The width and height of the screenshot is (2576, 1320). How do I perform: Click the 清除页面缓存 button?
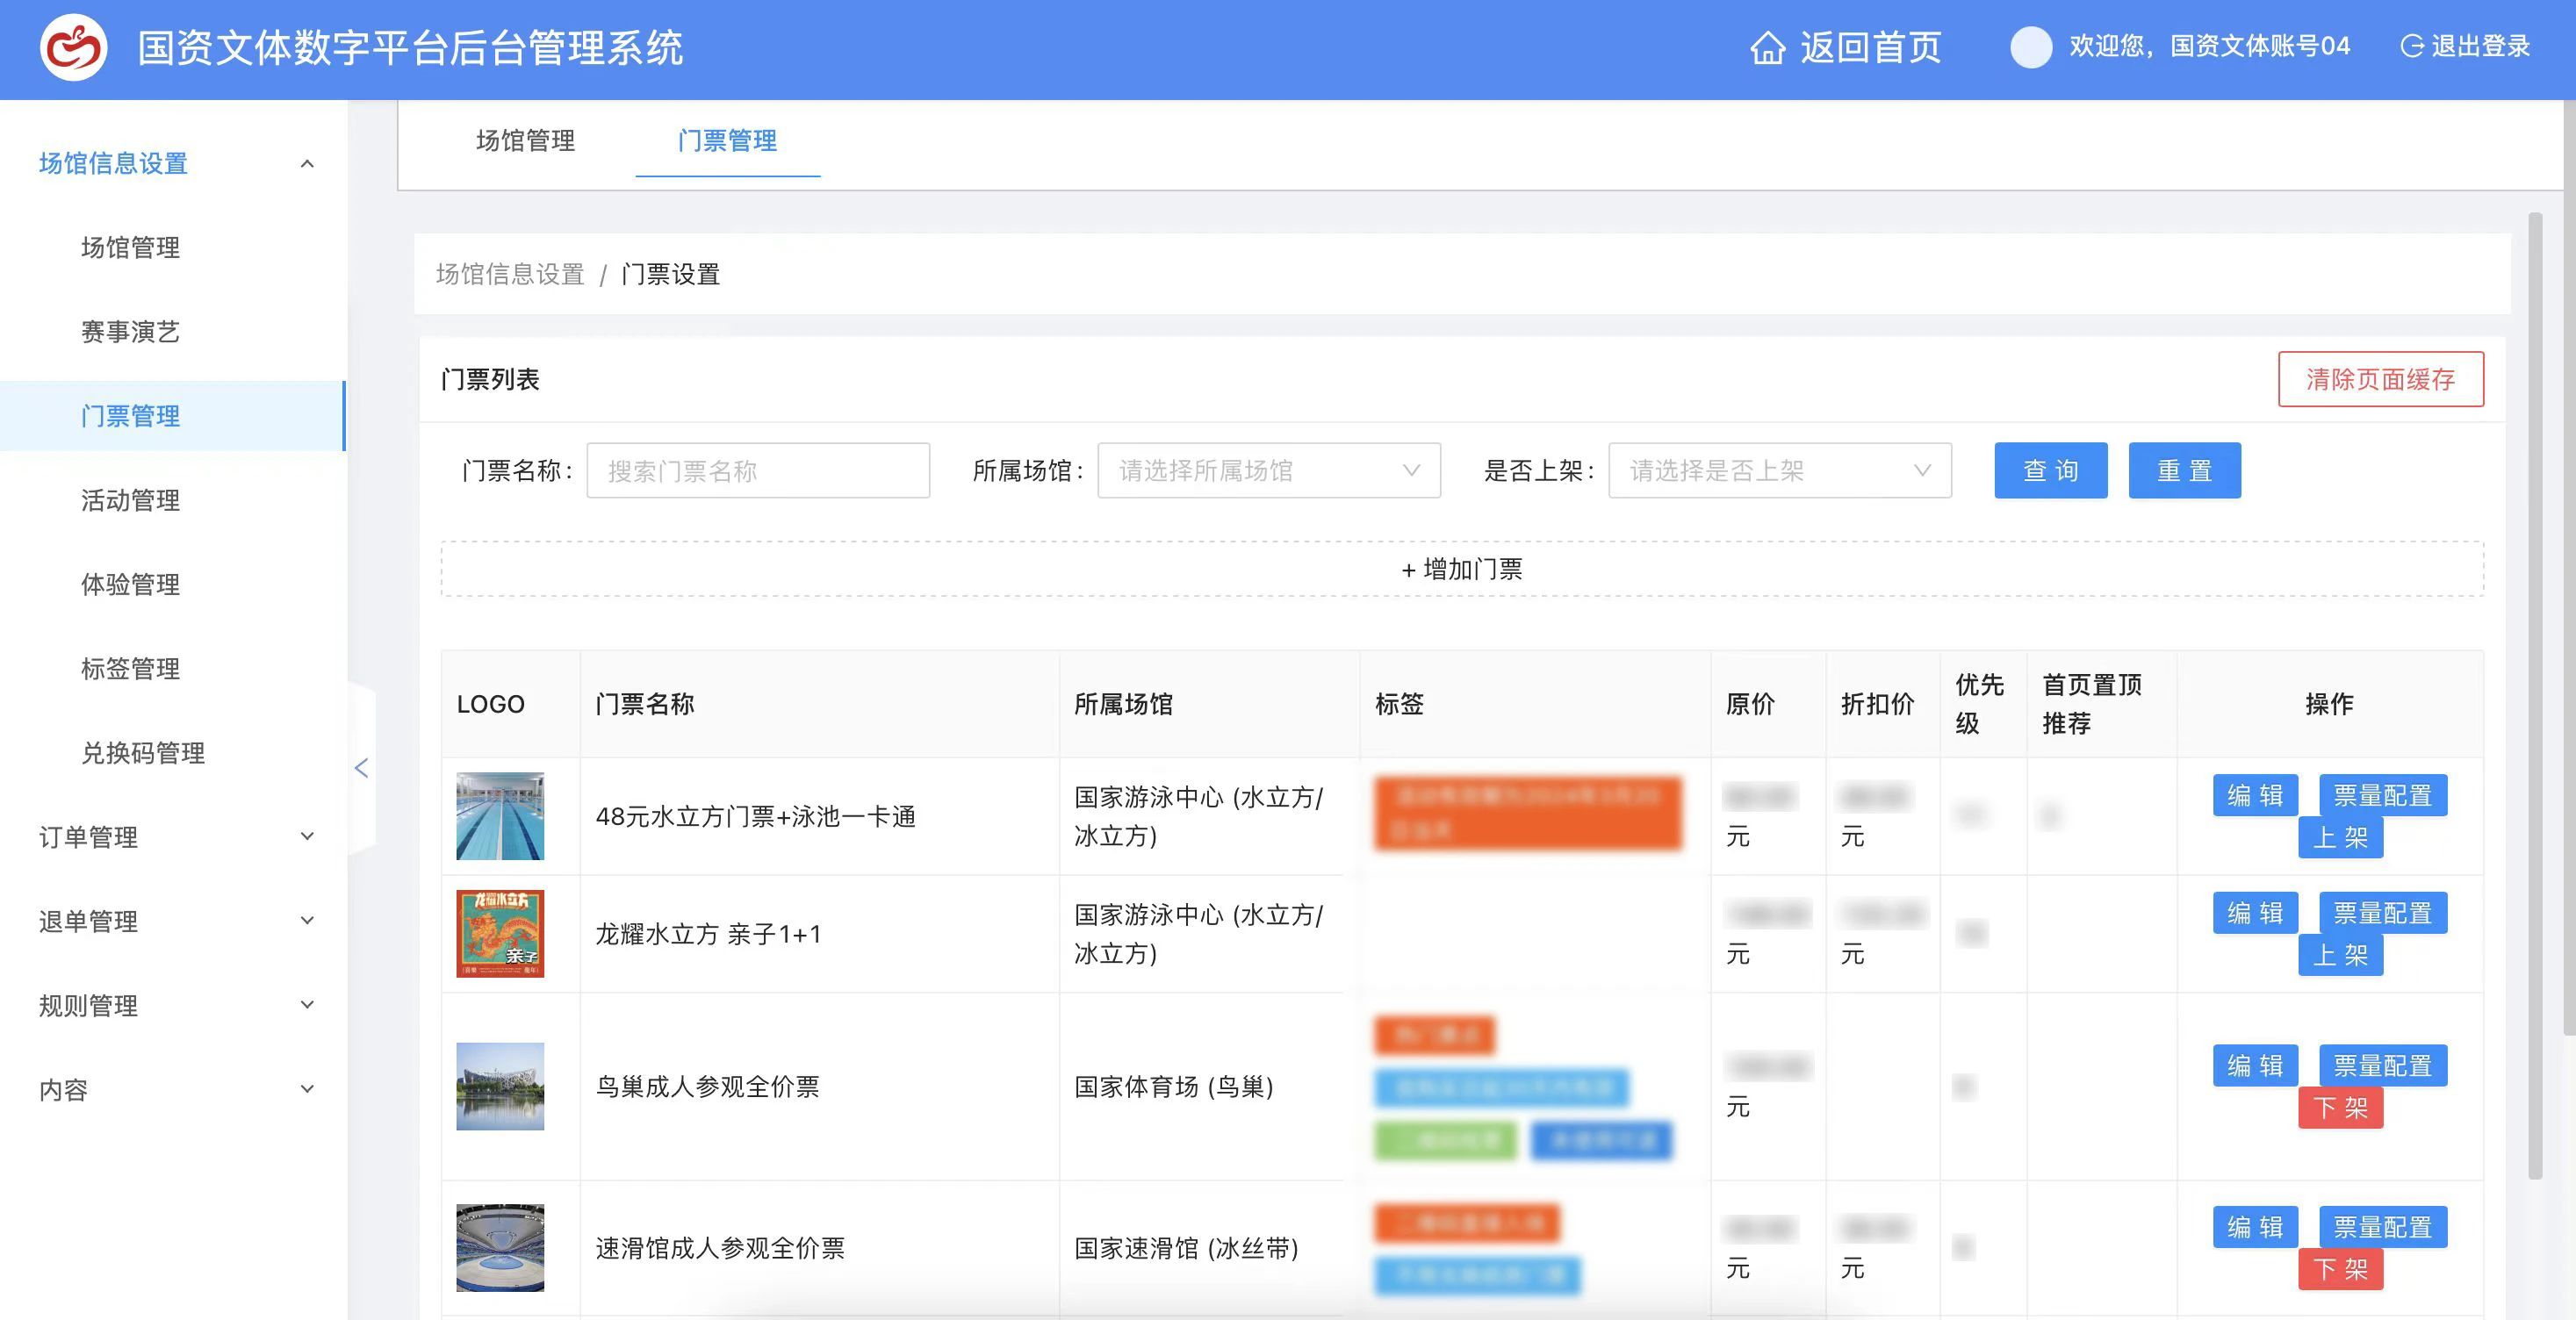pos(2380,379)
